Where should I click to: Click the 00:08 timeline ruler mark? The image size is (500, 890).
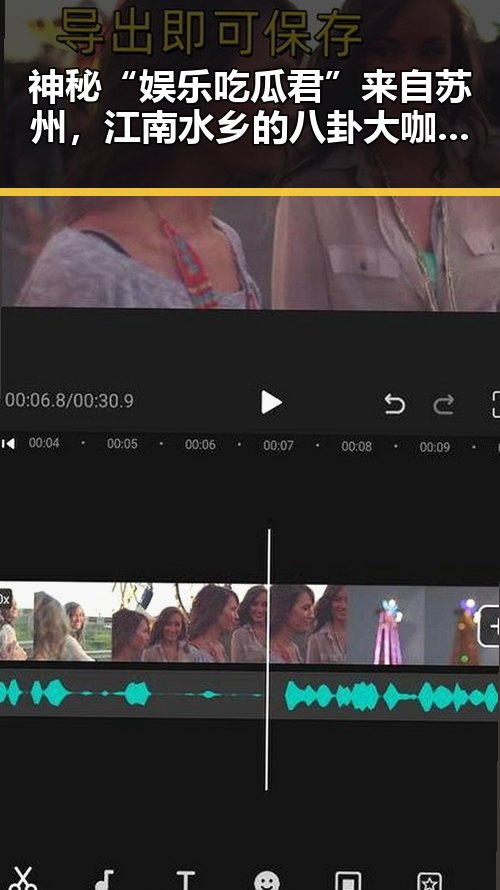point(356,446)
